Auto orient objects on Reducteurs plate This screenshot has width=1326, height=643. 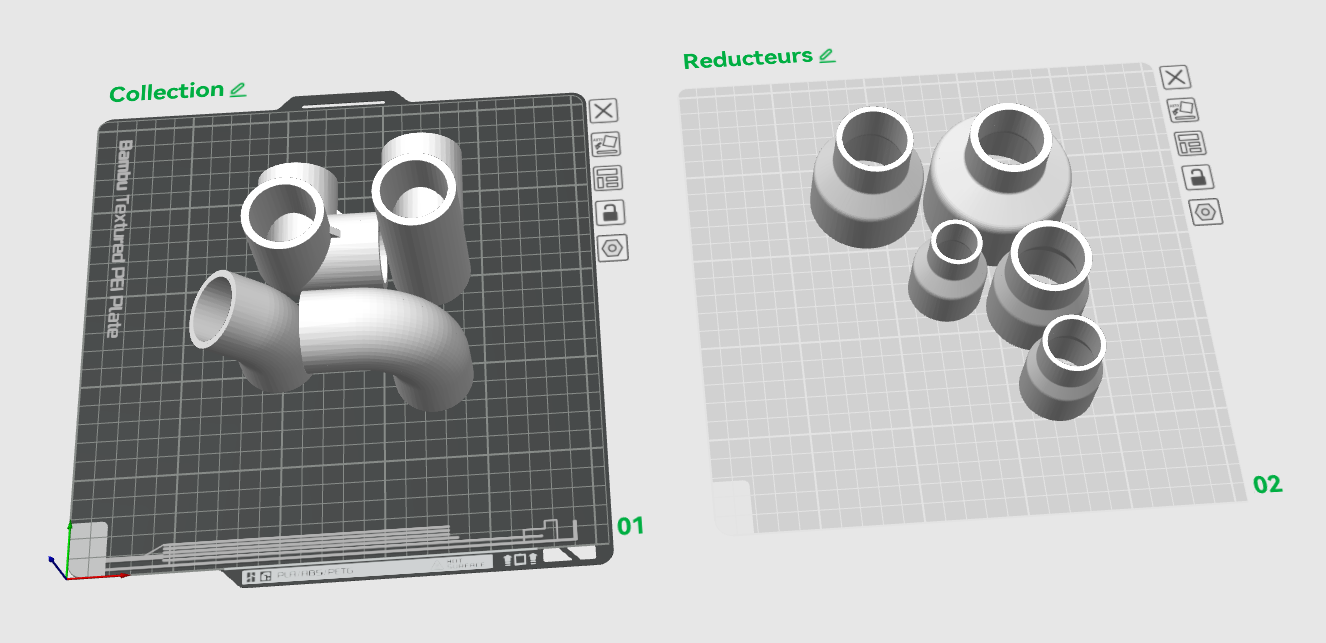[1182, 110]
